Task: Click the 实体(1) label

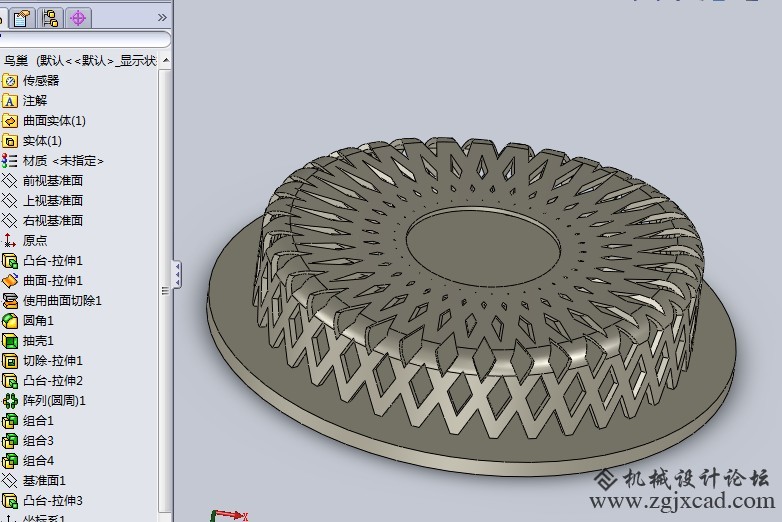Action: point(42,141)
